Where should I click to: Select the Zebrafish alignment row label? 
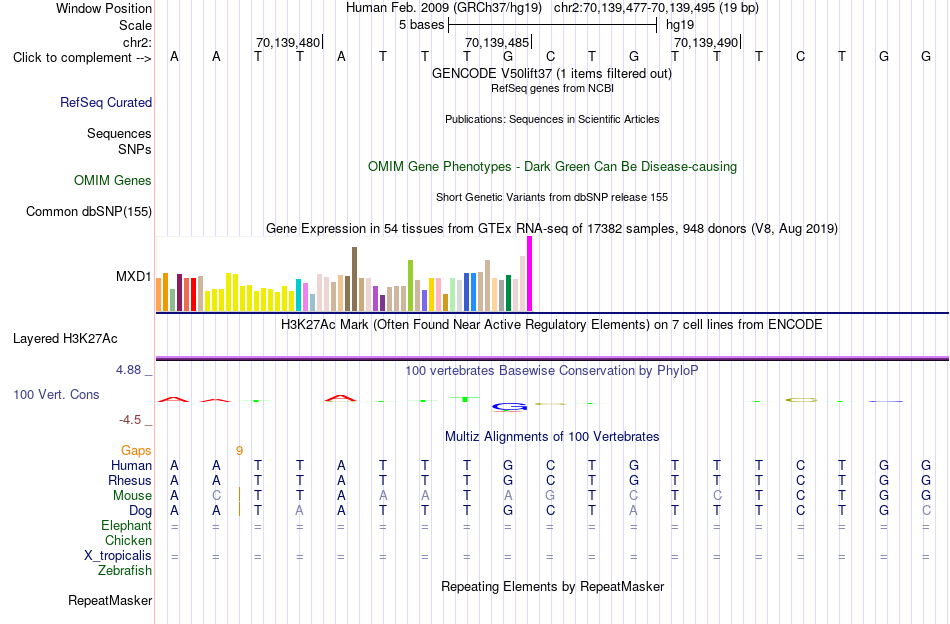coord(125,570)
